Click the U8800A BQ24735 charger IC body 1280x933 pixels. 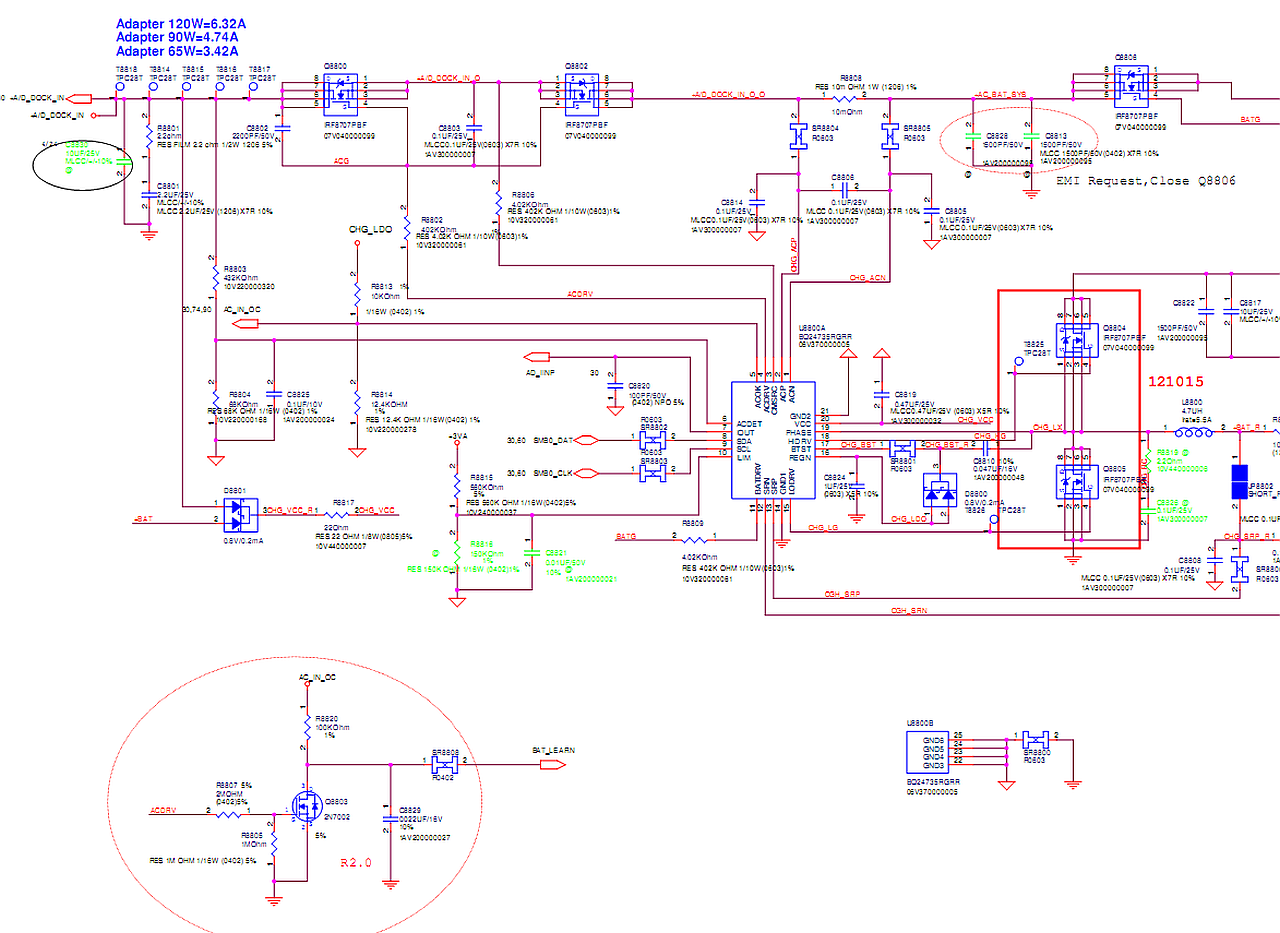[x=771, y=439]
